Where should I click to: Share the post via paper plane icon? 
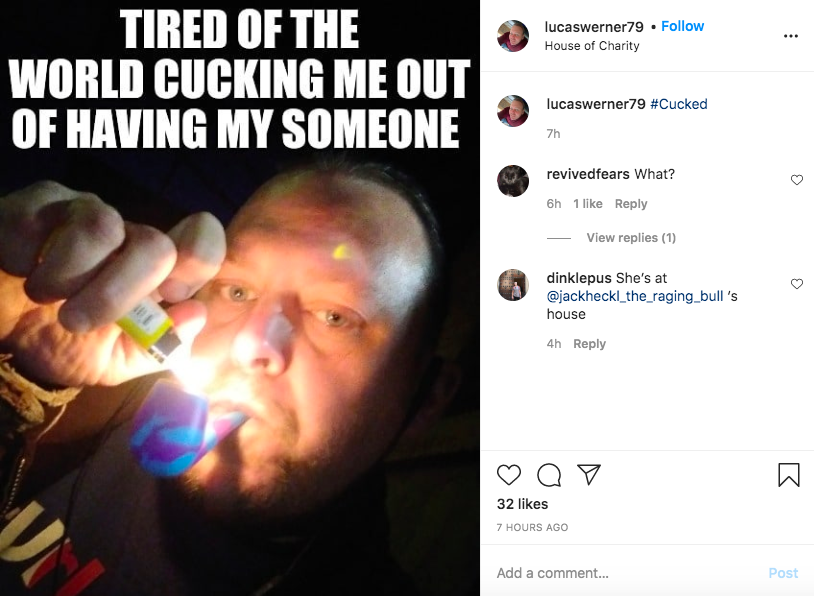tap(589, 474)
